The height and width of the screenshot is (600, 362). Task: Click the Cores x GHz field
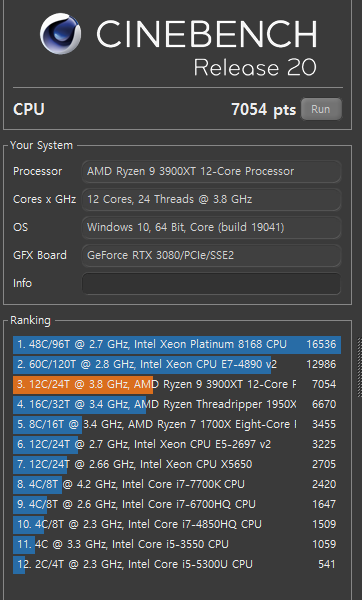coord(211,199)
